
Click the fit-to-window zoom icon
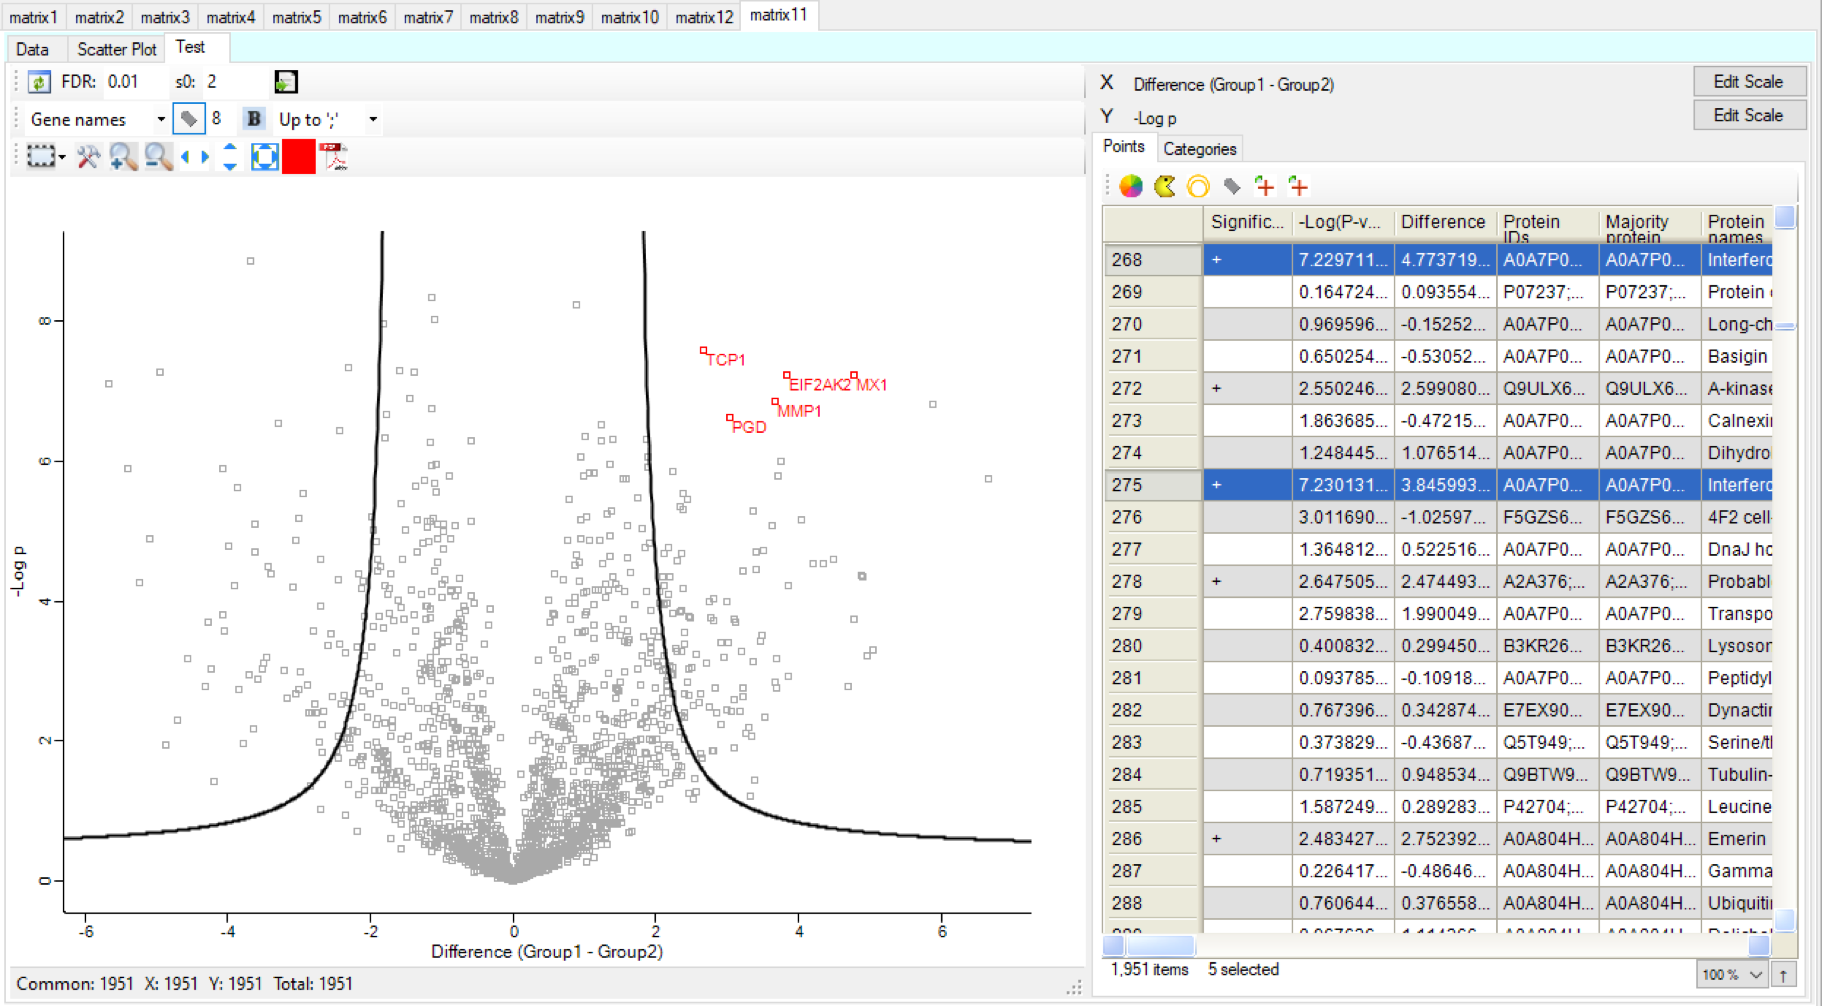click(264, 157)
